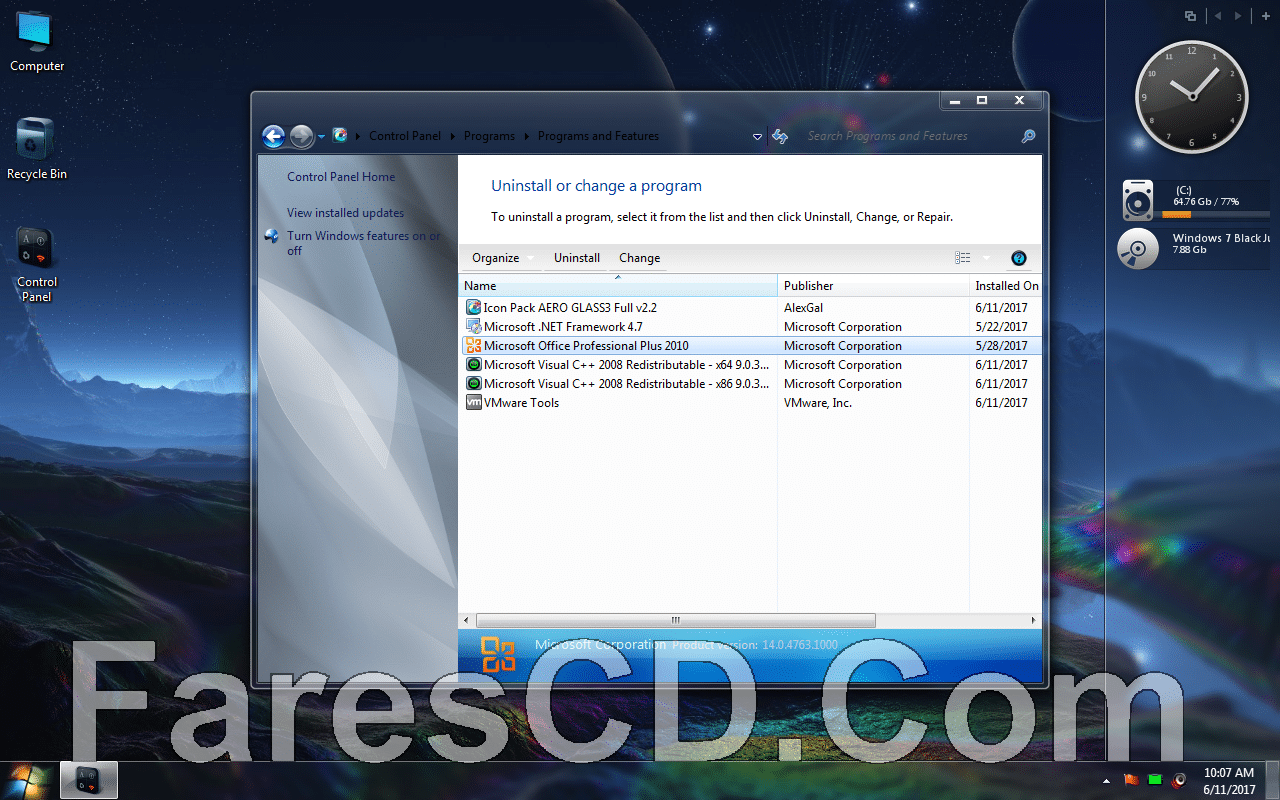Sort list by Name column header
This screenshot has height=800, width=1280.
pos(618,286)
